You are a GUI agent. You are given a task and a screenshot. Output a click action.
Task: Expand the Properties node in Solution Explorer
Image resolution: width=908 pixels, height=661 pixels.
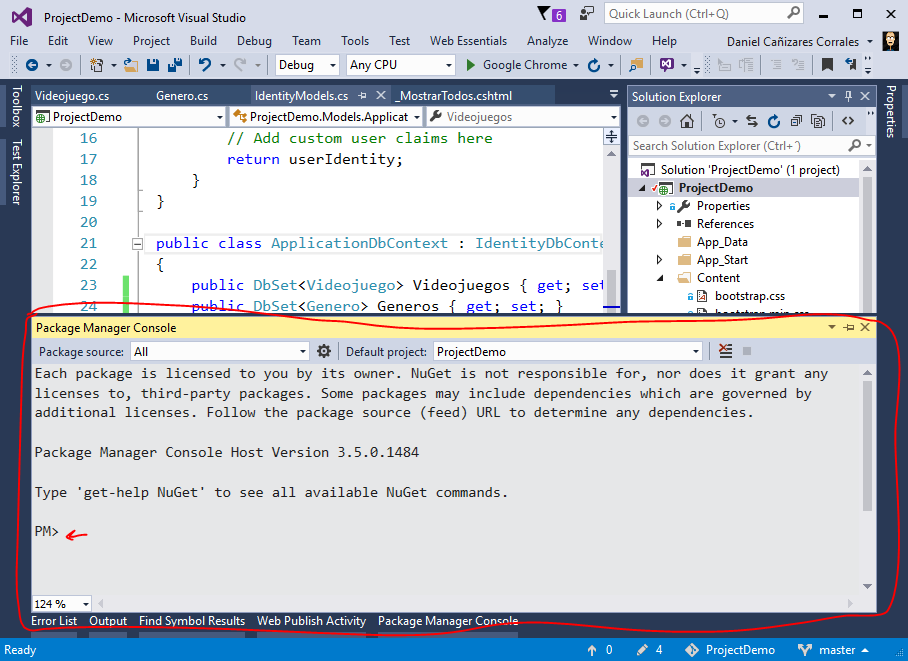click(x=659, y=206)
